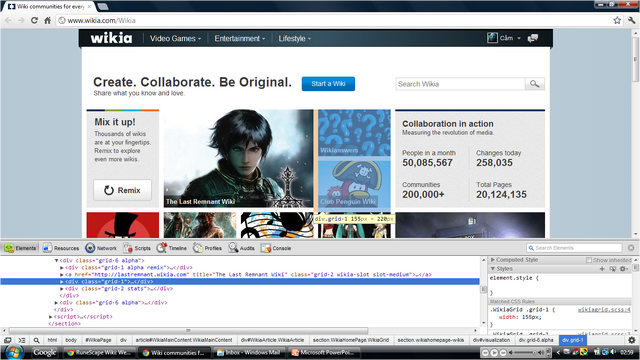Image resolution: width=640 pixels, height=360 pixels.
Task: Expand the script element node
Action: pos(51,317)
